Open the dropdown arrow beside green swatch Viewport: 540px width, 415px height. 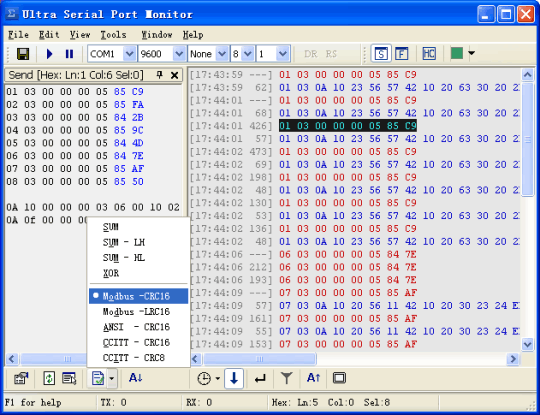(x=471, y=53)
